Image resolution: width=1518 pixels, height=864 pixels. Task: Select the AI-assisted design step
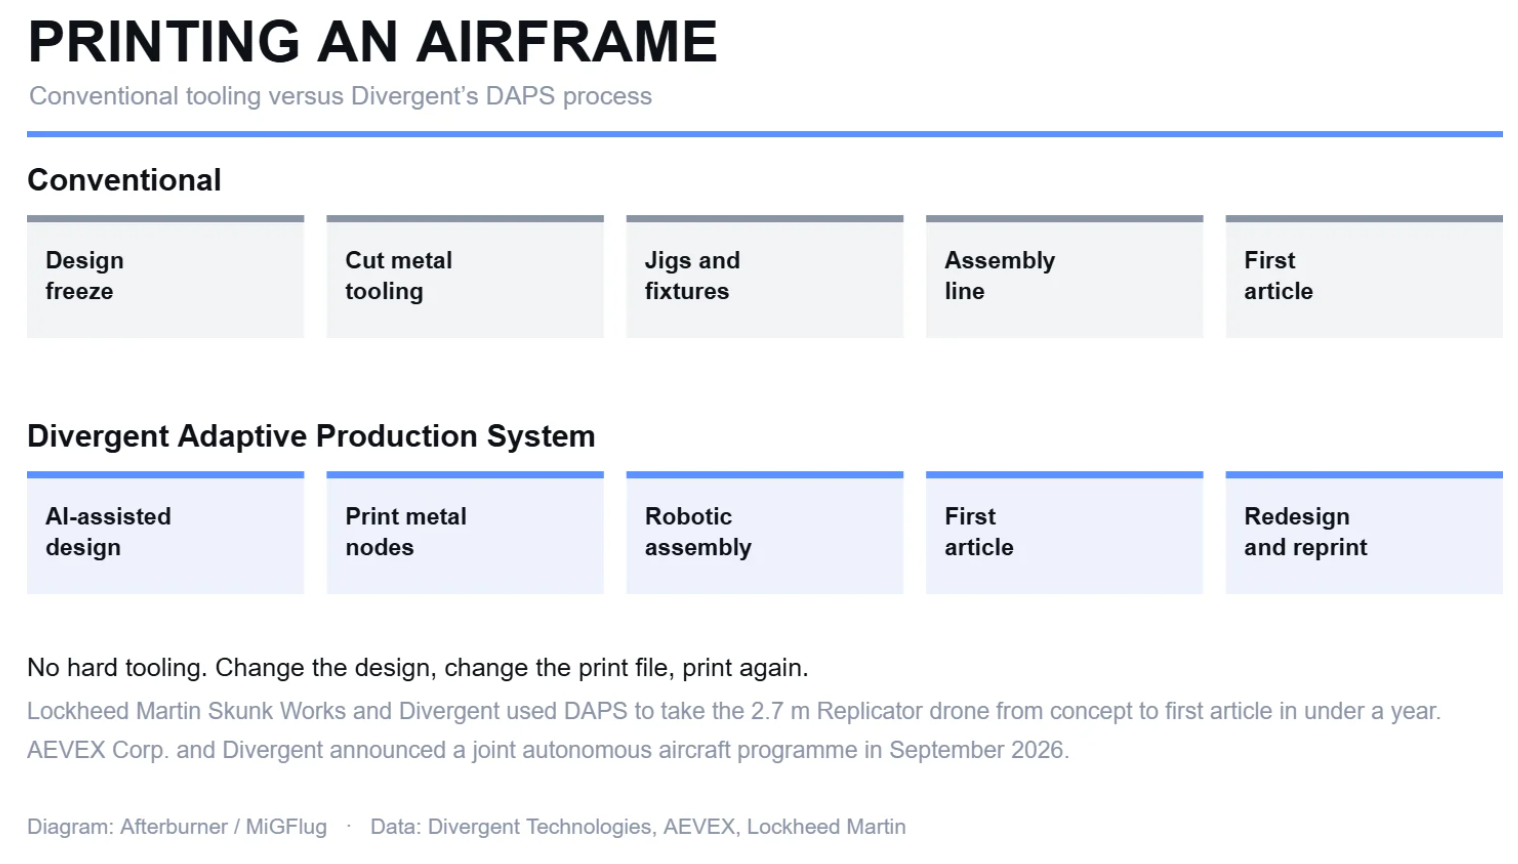165,532
